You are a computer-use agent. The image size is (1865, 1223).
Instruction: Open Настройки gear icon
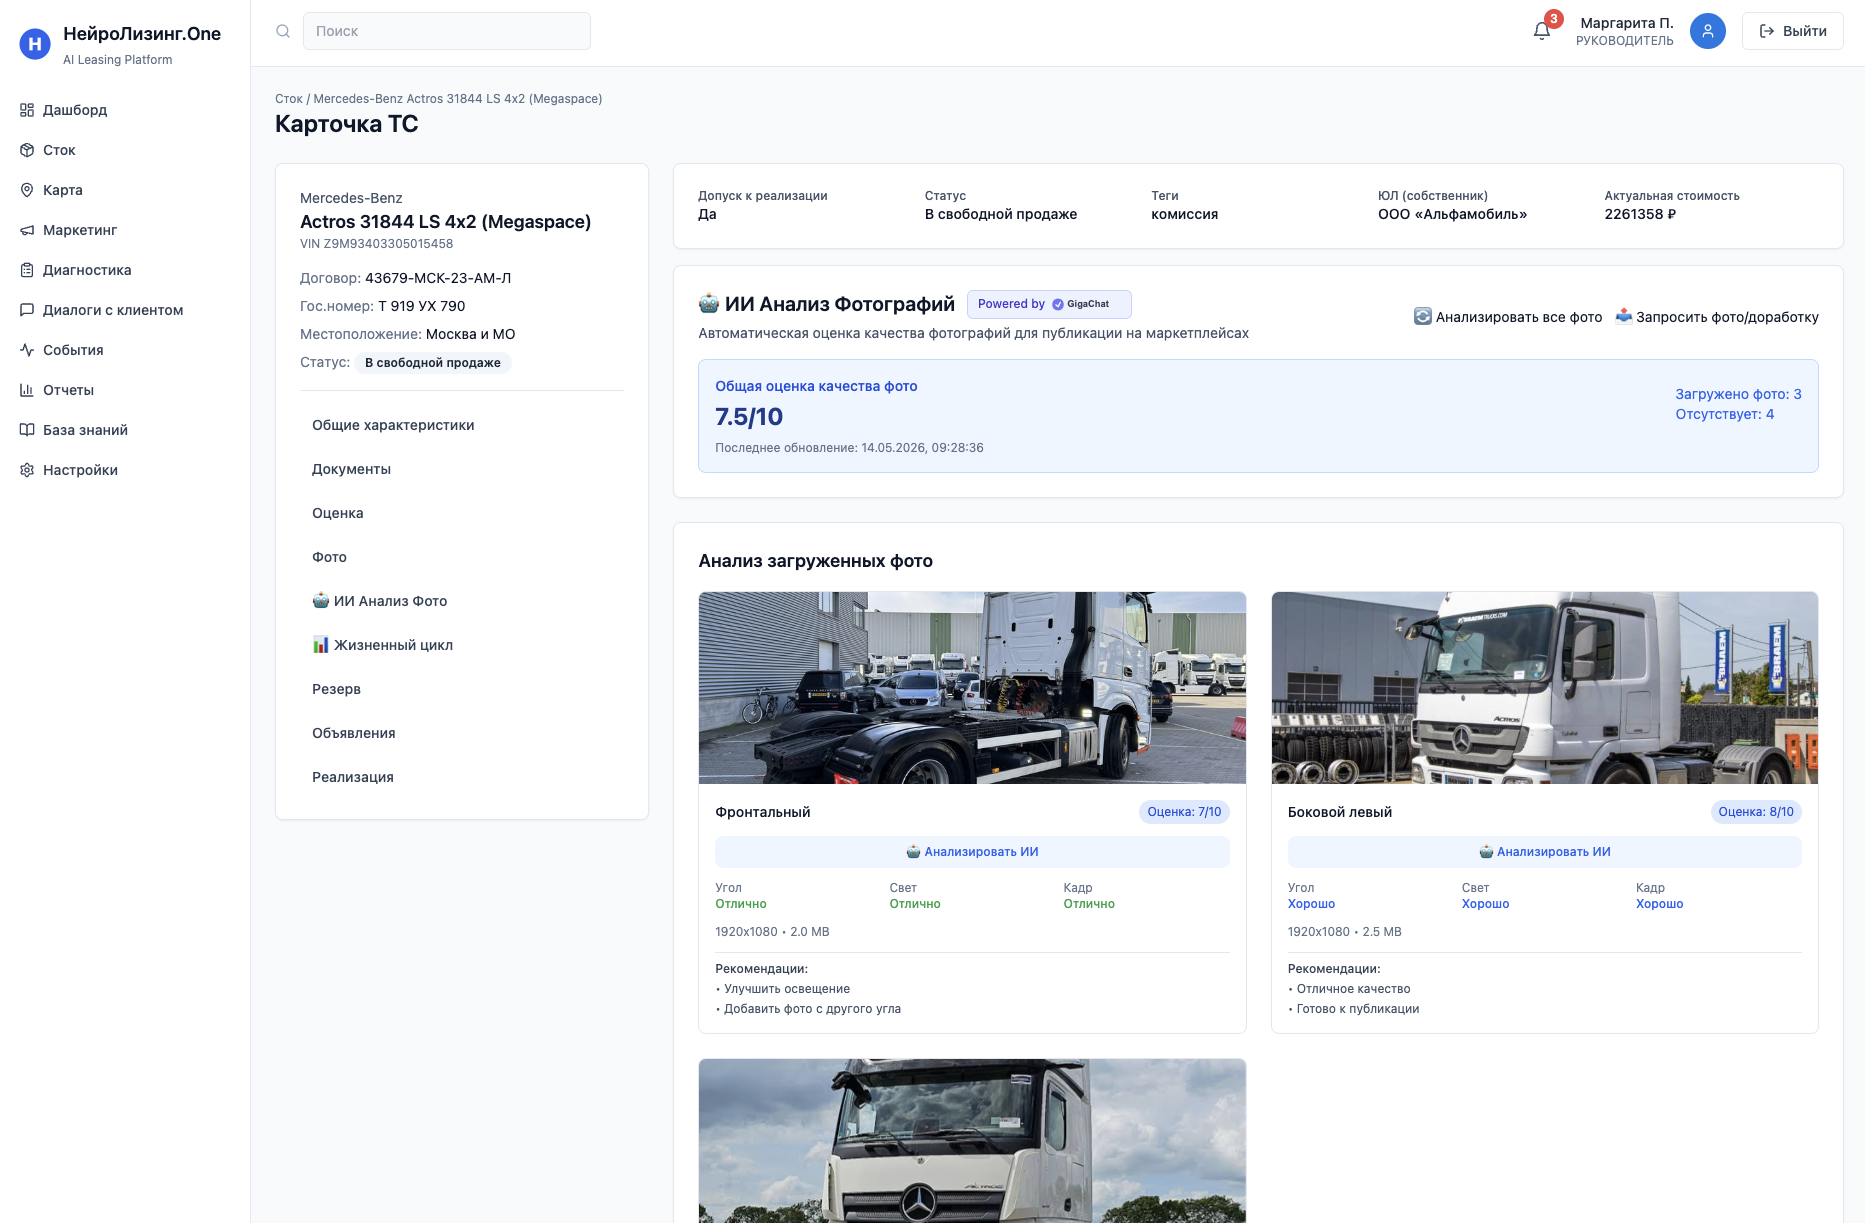click(x=27, y=470)
